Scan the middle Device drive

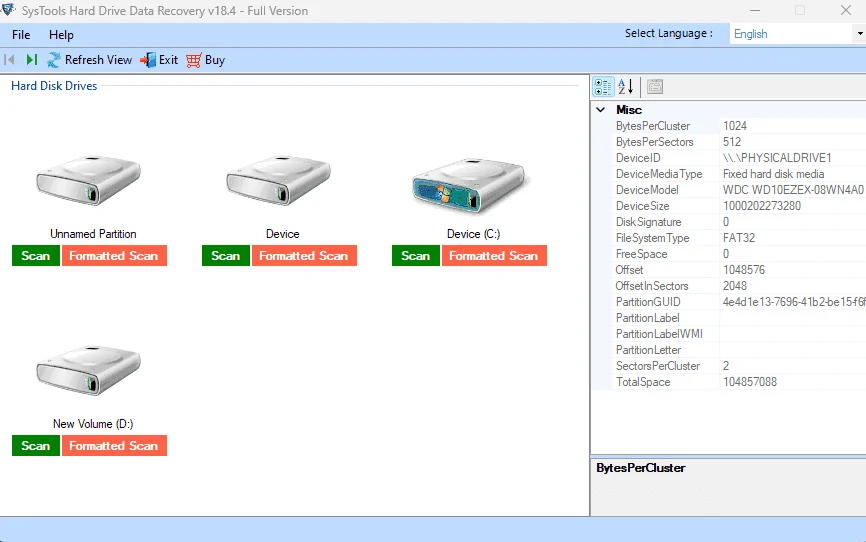tap(226, 256)
